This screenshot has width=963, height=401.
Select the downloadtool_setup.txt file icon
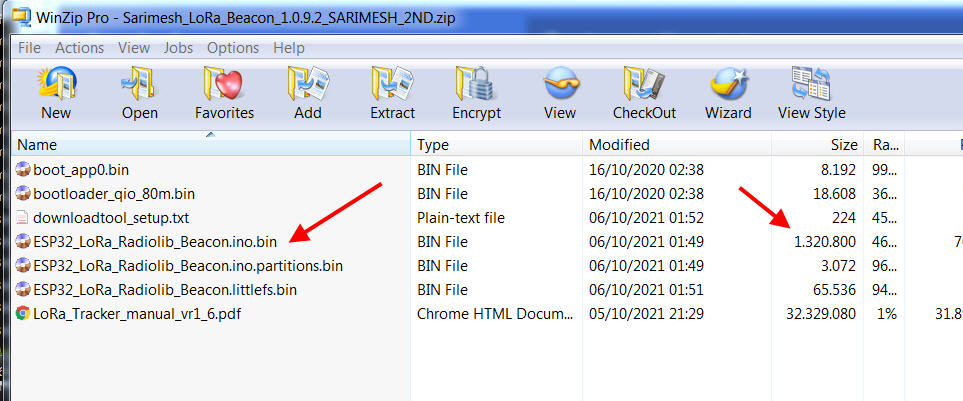(x=23, y=217)
